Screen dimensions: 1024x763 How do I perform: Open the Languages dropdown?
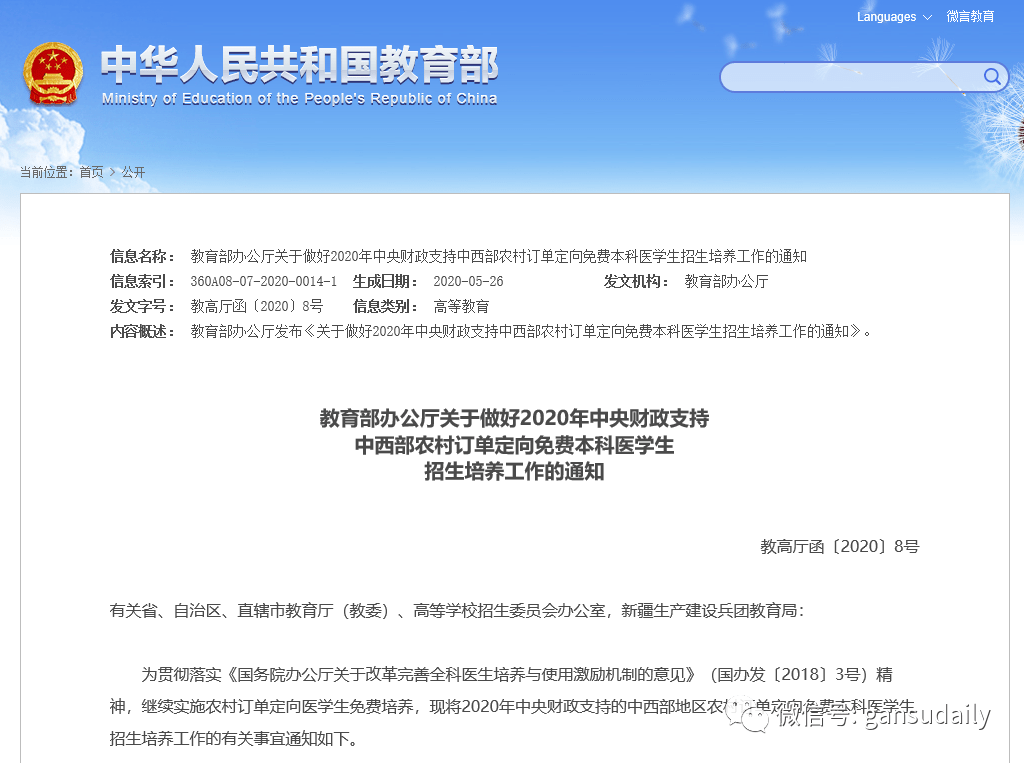click(x=893, y=17)
